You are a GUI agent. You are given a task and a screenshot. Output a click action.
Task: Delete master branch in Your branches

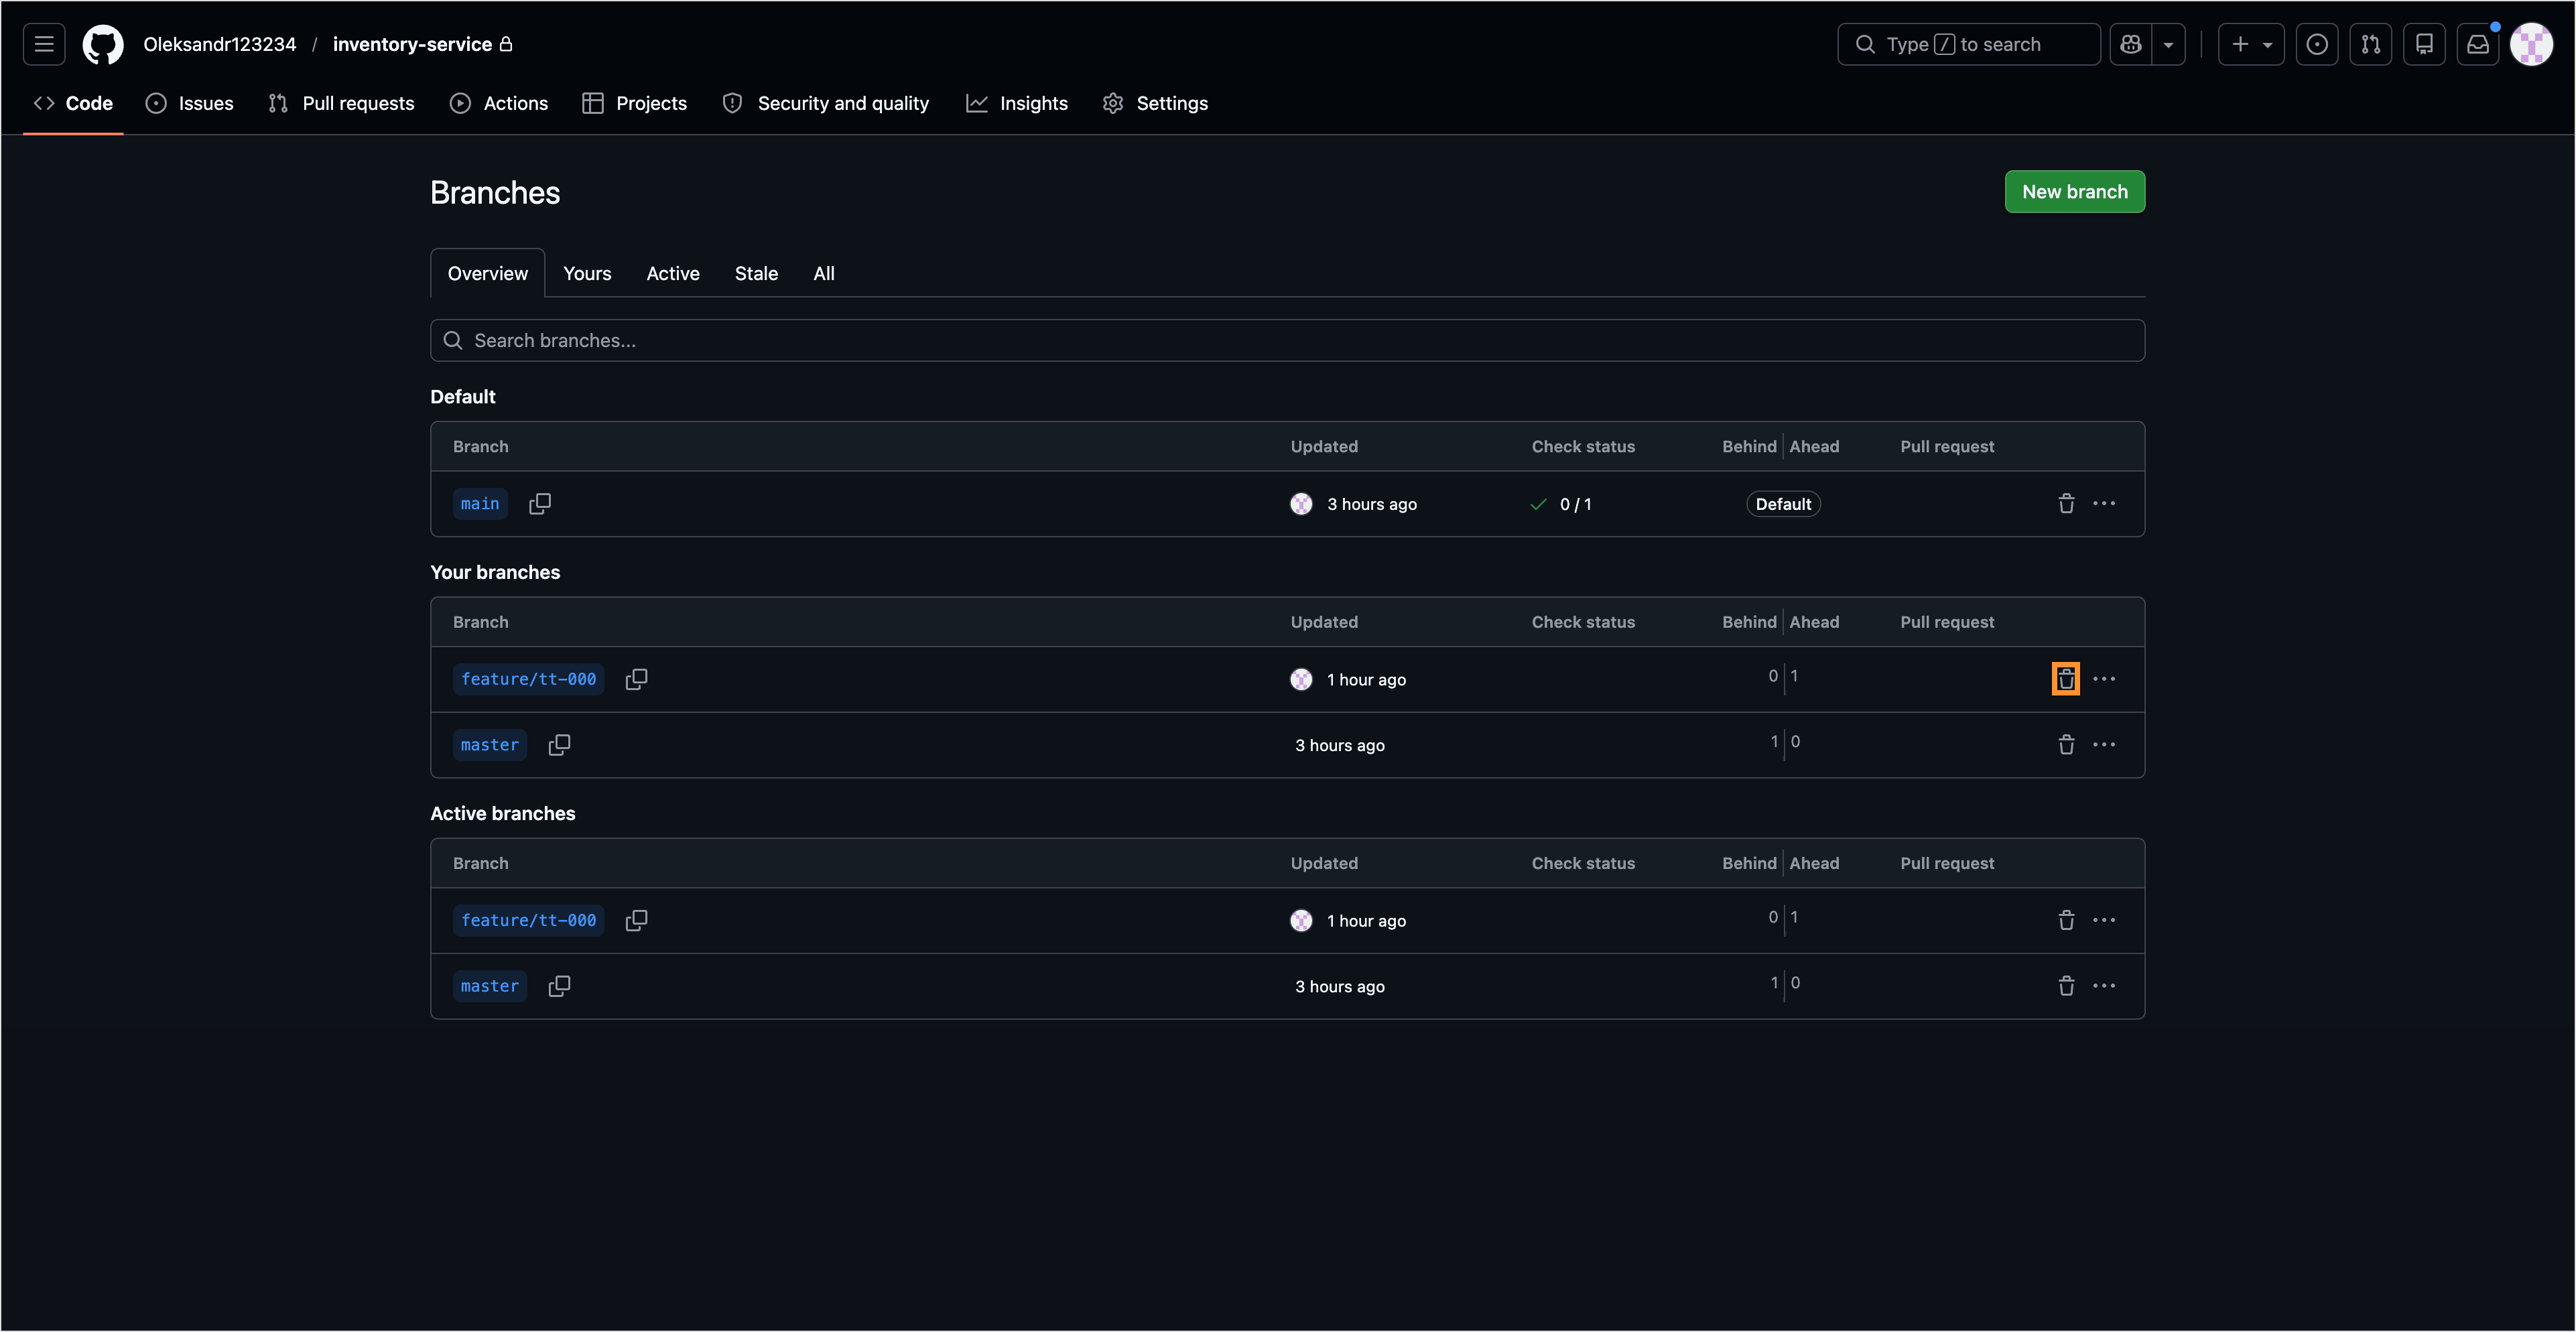(x=2067, y=745)
